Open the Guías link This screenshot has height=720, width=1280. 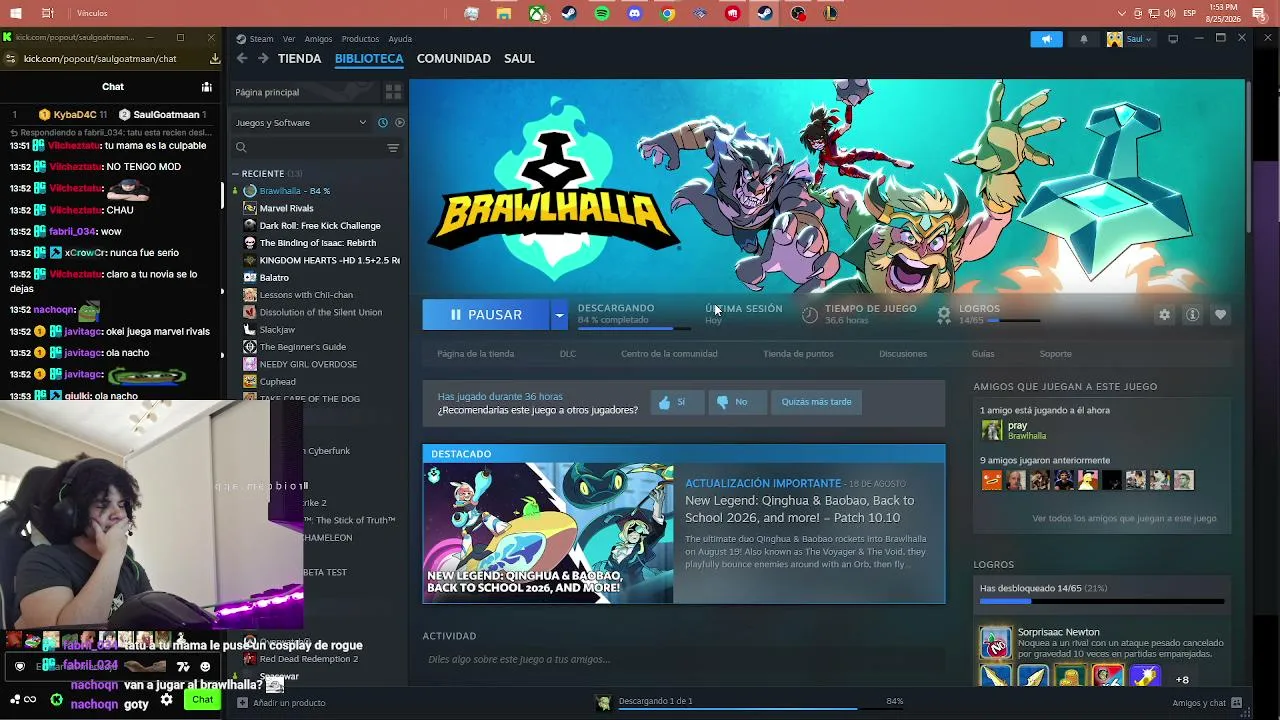point(983,354)
